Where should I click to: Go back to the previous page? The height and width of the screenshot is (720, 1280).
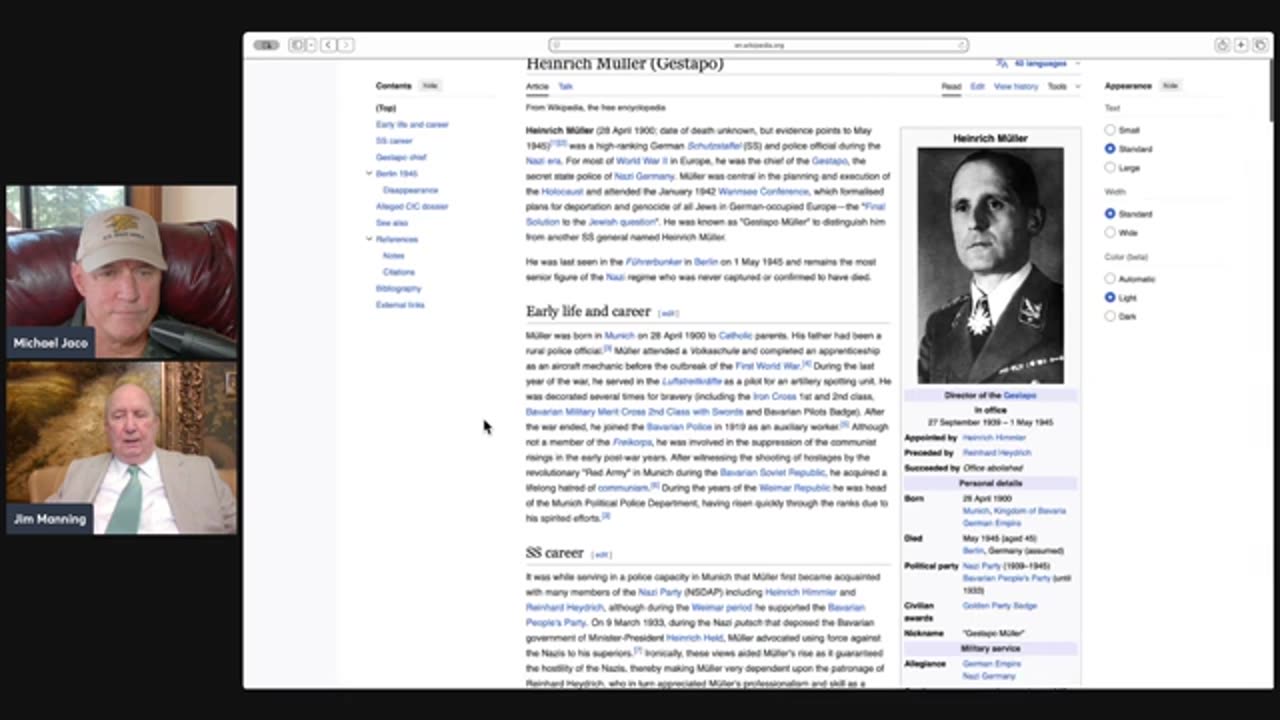click(x=328, y=45)
